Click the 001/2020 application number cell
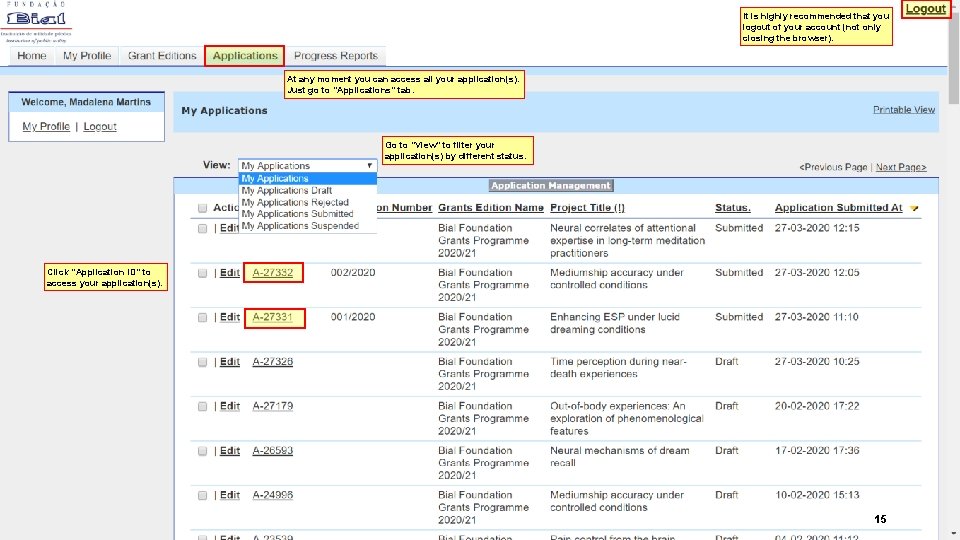 click(353, 318)
